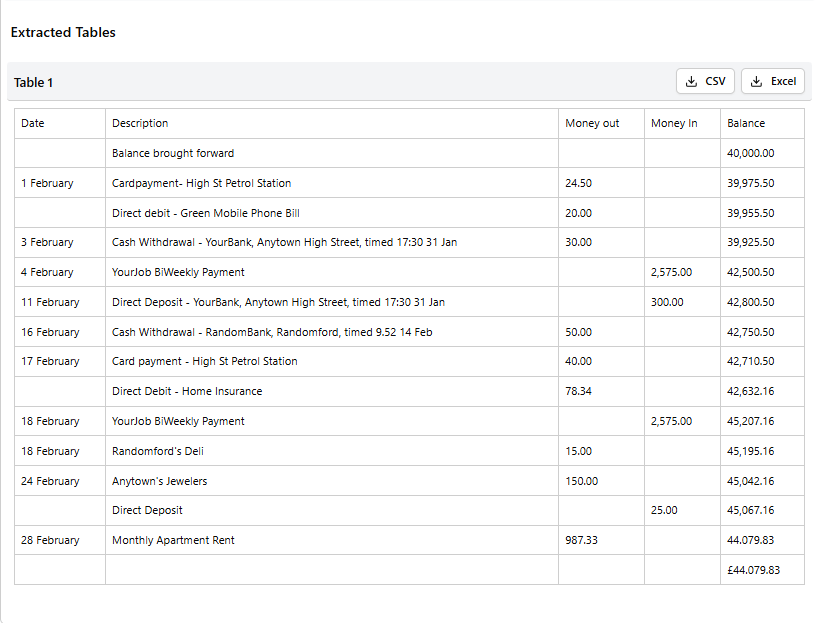Export the table as Excel
The image size is (816, 623).
pos(773,82)
